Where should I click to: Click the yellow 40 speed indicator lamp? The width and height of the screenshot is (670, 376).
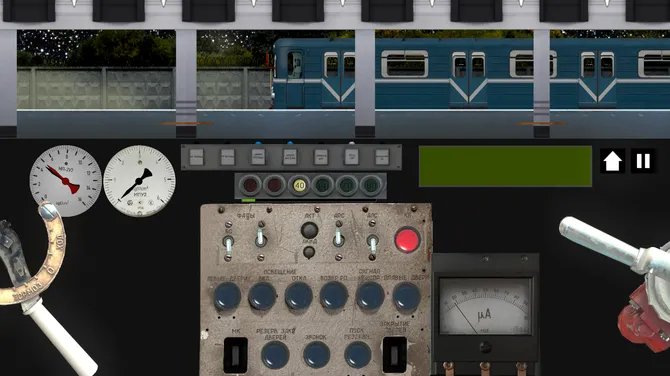(300, 186)
